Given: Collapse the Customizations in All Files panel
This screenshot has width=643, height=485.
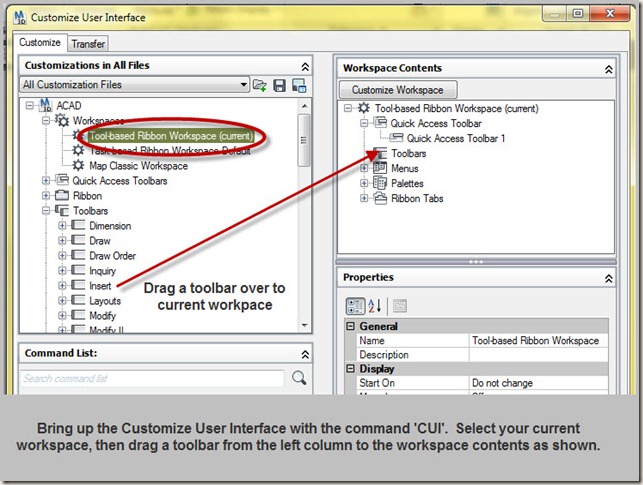Looking at the screenshot, I should 305,66.
